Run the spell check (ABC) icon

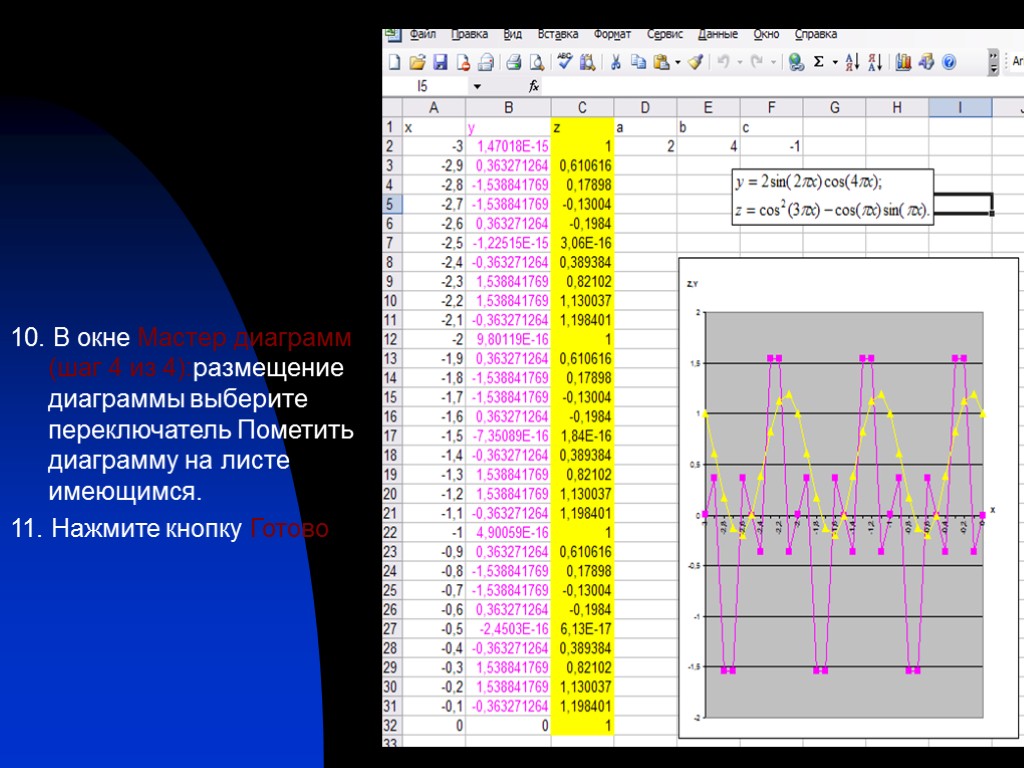[565, 62]
